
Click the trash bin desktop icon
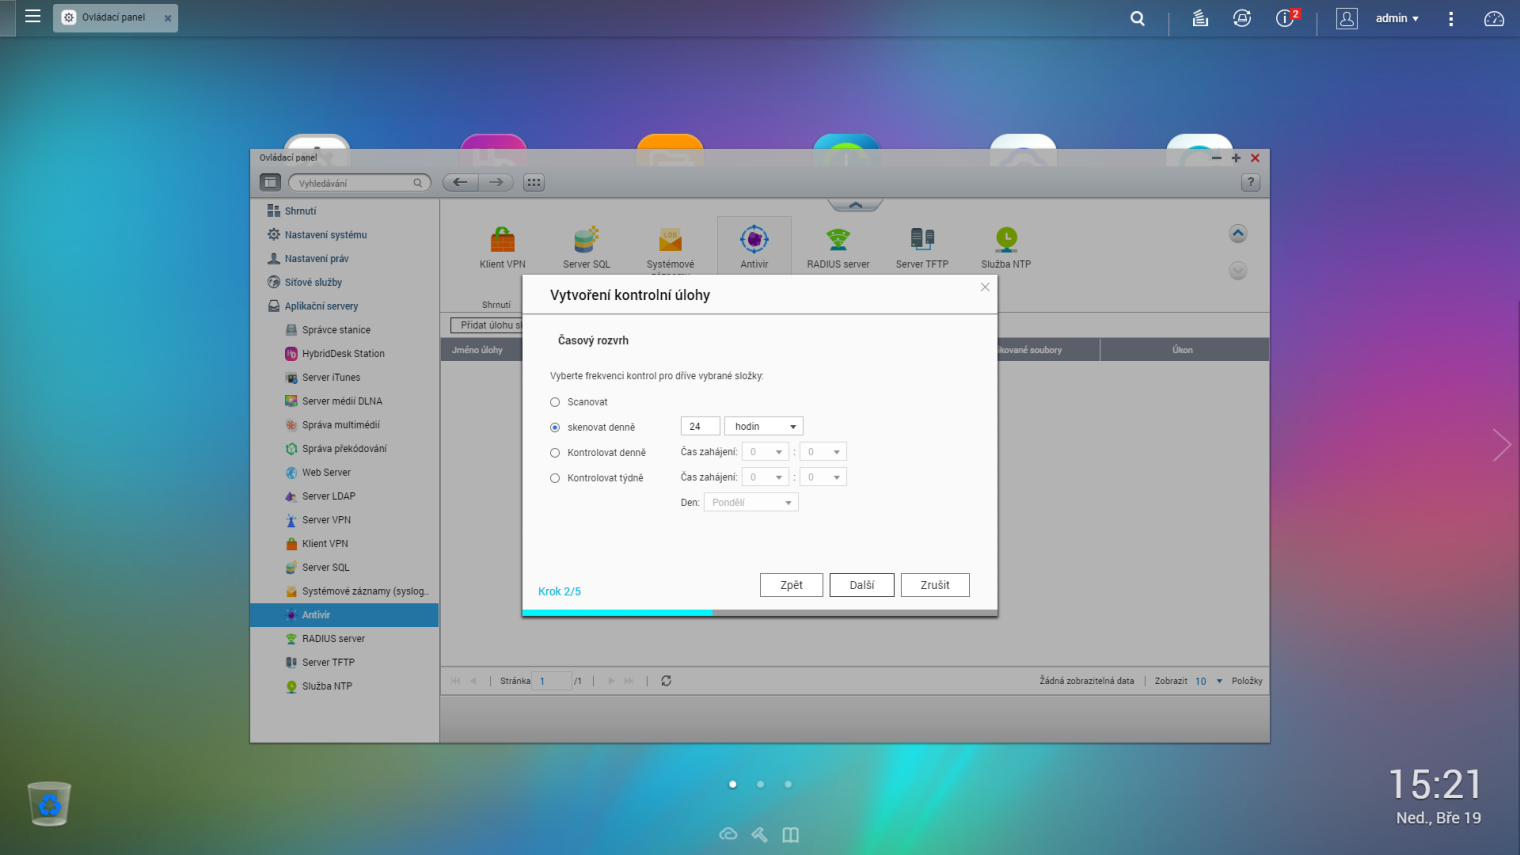pyautogui.click(x=49, y=803)
